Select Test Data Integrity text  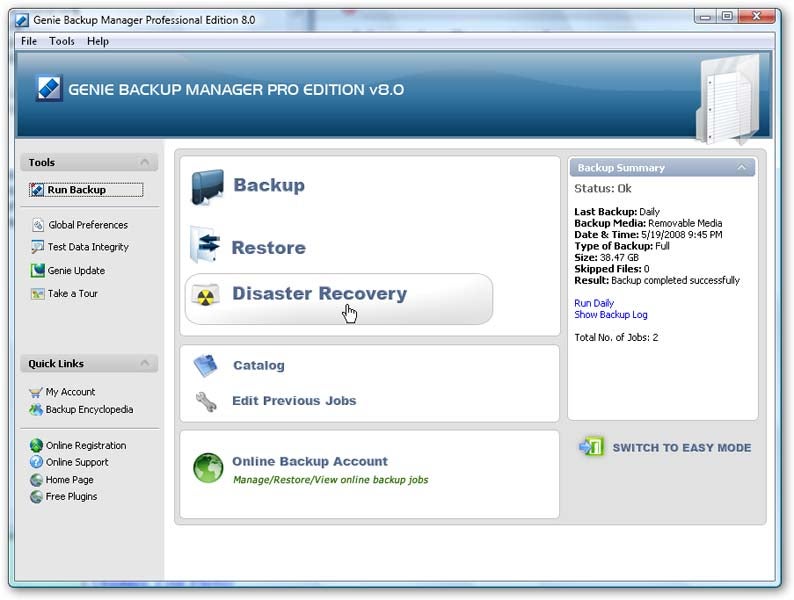pos(88,247)
